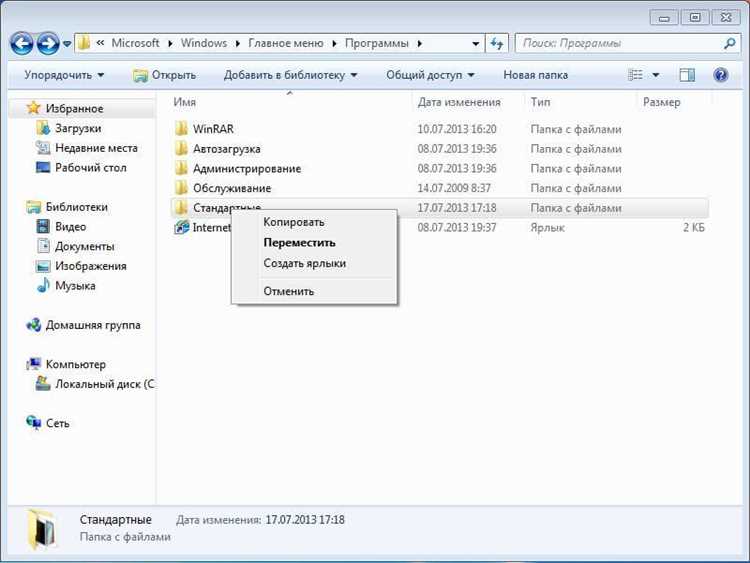Go forward with the Forward arrow
750x563 pixels.
[48, 44]
